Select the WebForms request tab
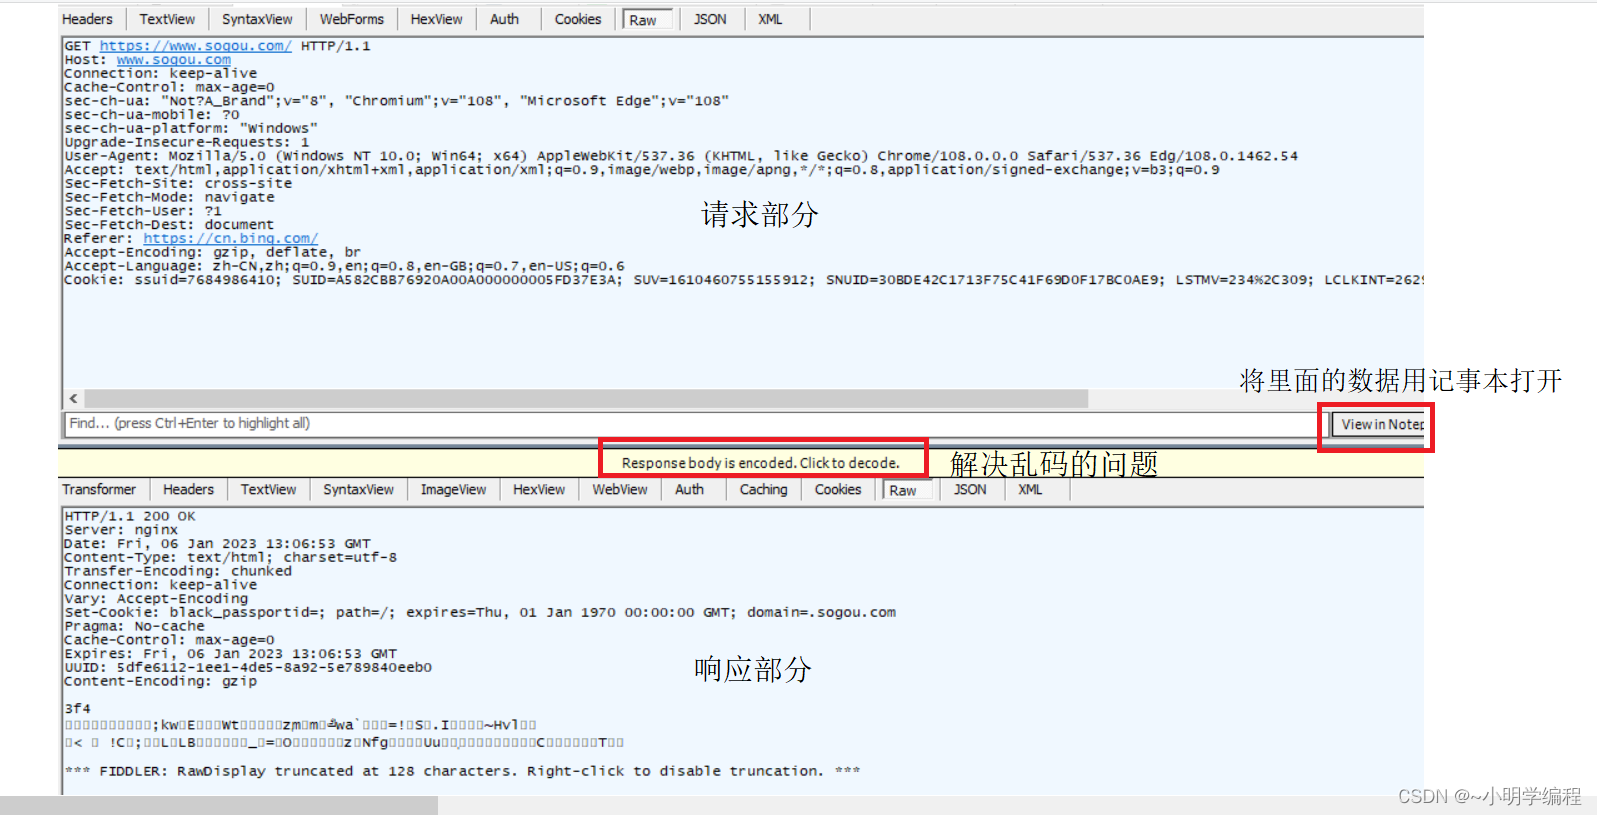Screen dimensions: 1597x815 click(x=351, y=19)
